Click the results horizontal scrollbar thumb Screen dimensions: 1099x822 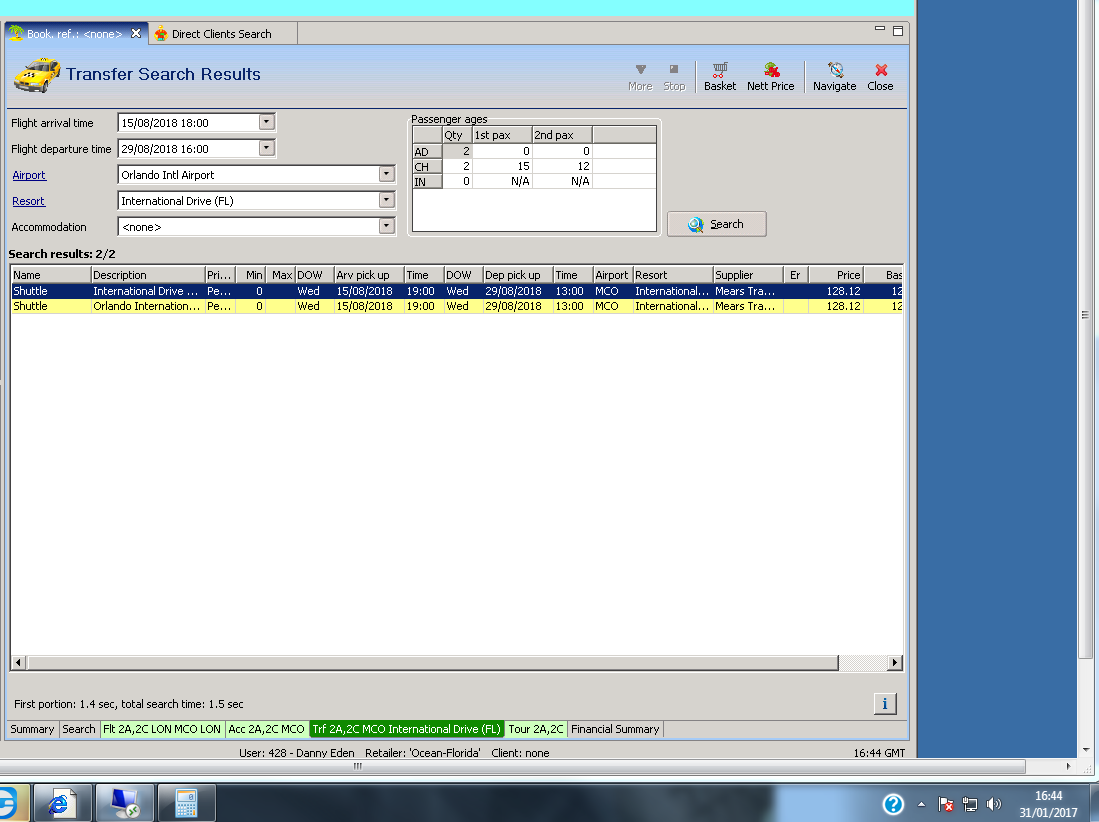(x=432, y=662)
